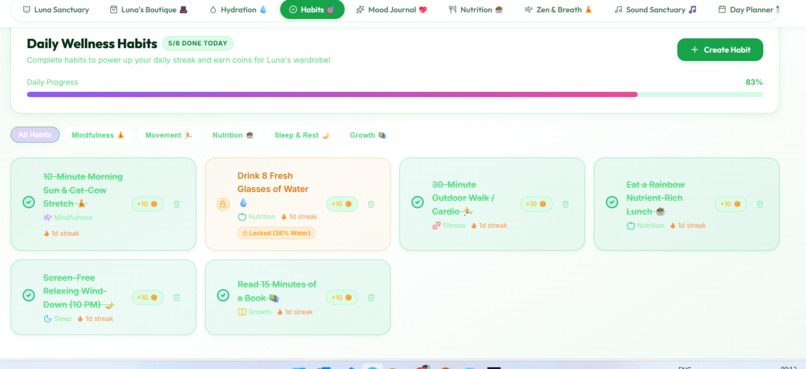Delete the Read 15 Minutes habit
Image resolution: width=806 pixels, height=369 pixels.
371,297
